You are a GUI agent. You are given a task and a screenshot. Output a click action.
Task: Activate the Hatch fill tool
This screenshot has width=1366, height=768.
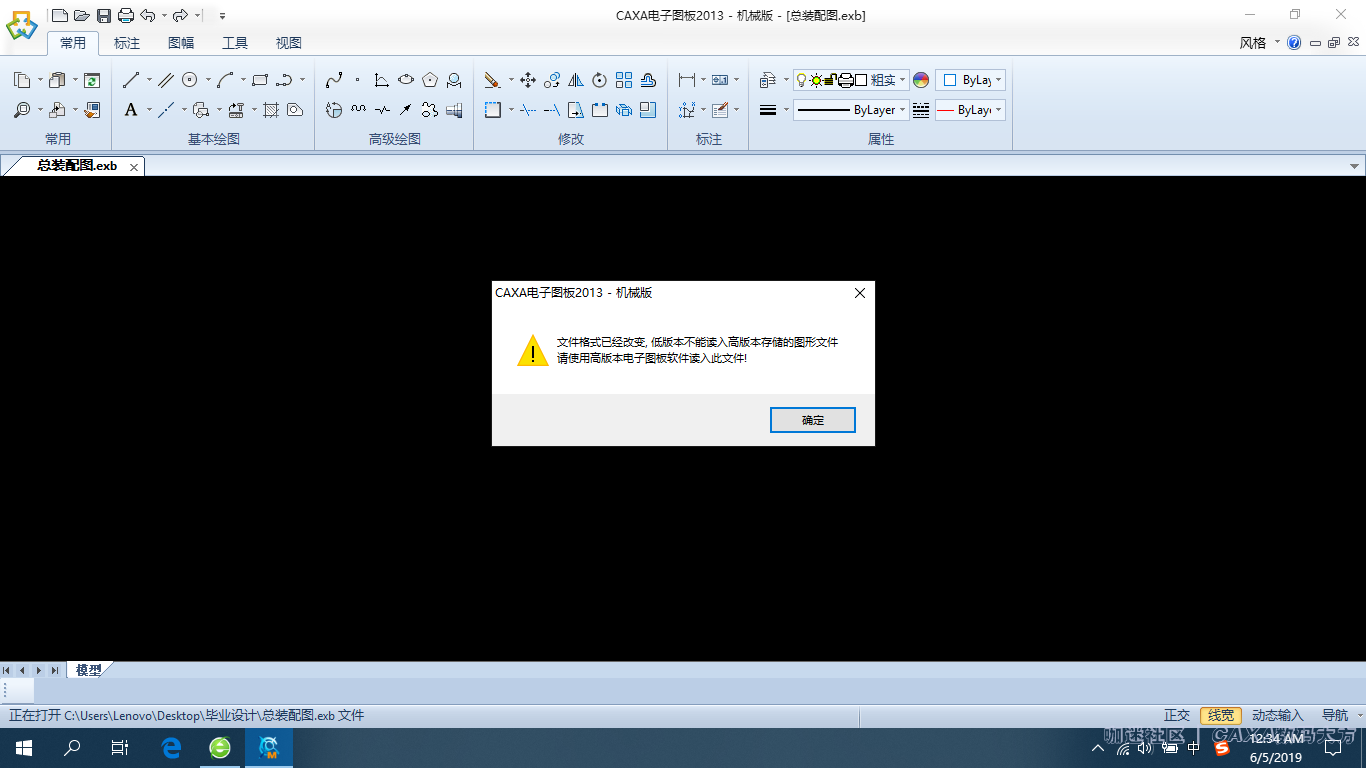(270, 110)
